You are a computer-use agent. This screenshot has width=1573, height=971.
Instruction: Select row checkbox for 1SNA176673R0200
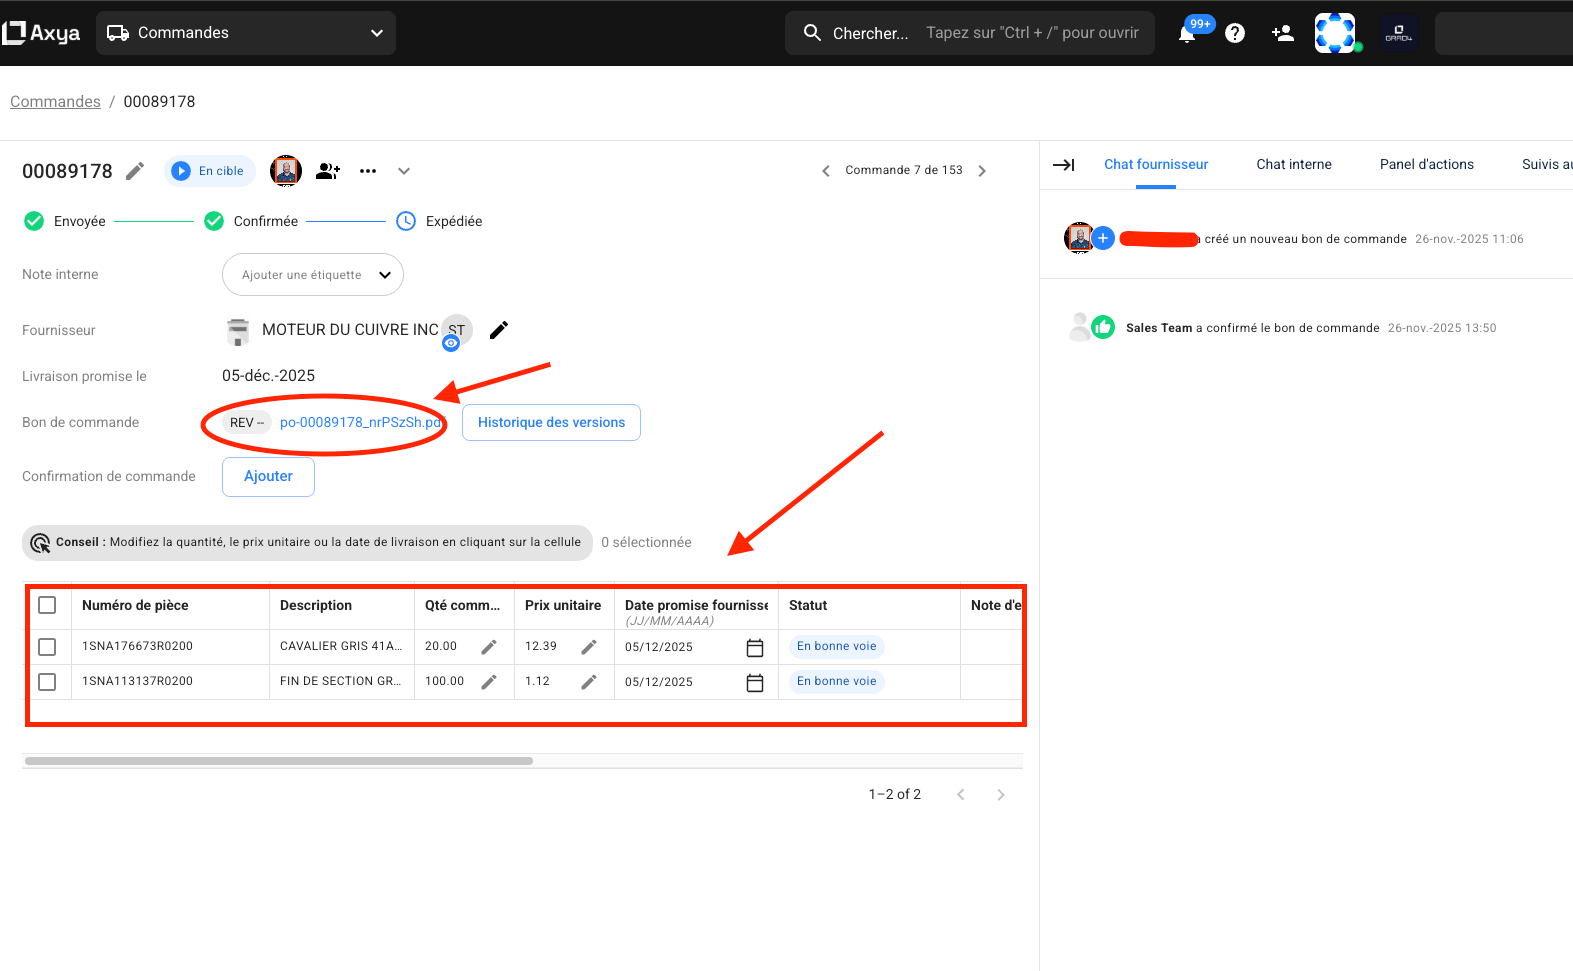pos(47,647)
